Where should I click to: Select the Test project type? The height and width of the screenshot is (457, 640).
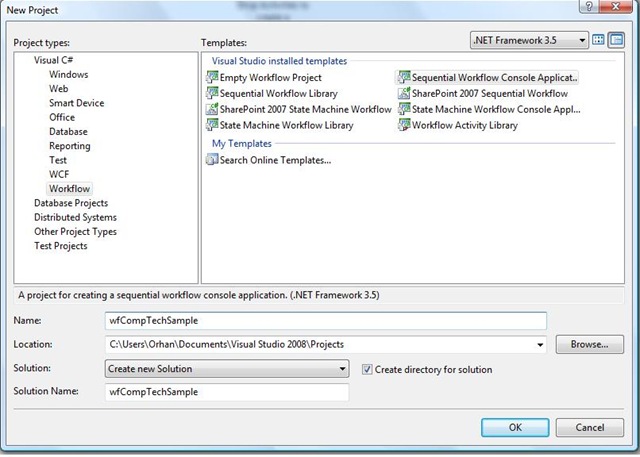coord(58,160)
